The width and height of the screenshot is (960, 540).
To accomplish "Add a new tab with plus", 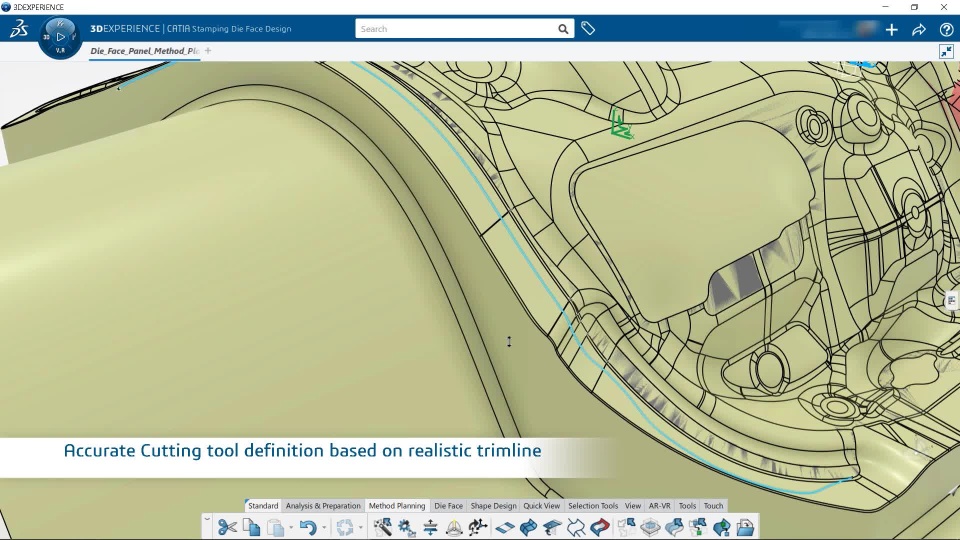I will point(208,51).
